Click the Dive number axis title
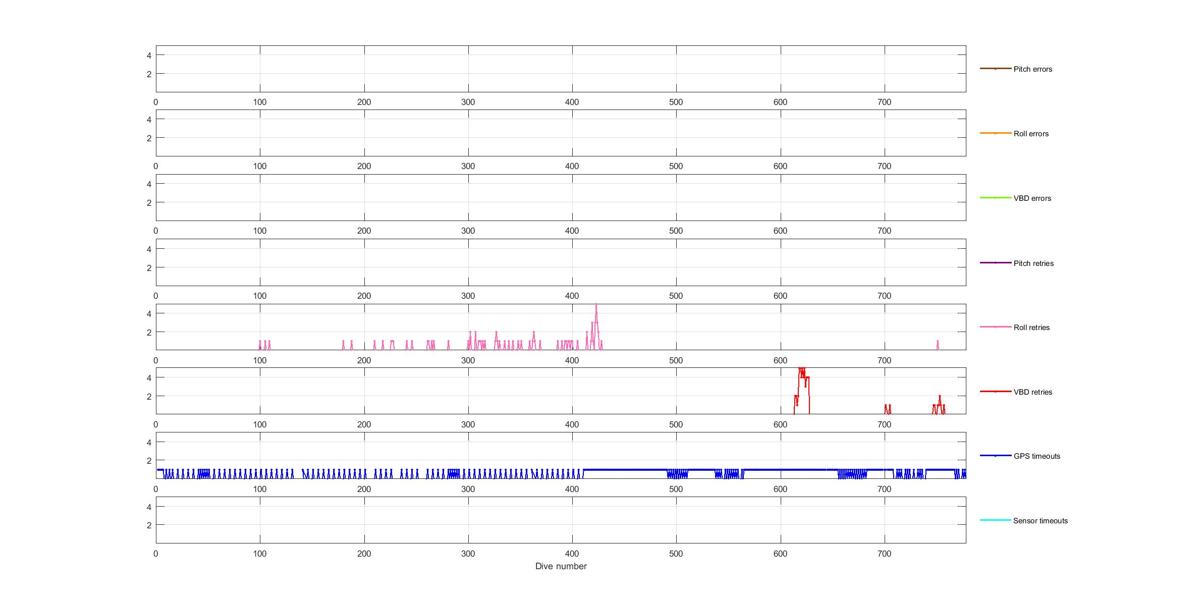1200x611 pixels. (x=560, y=566)
